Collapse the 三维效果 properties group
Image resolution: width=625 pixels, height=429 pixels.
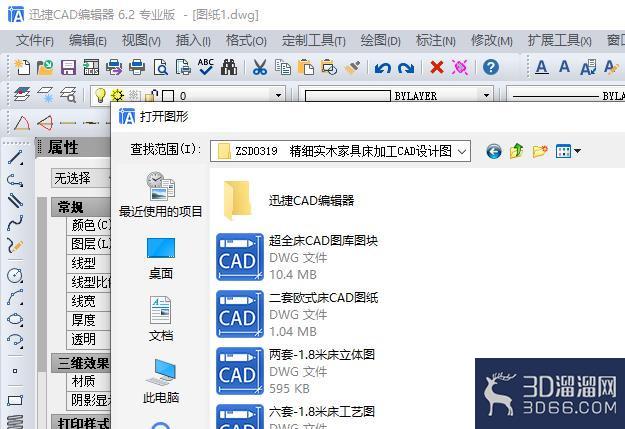tap(81, 363)
